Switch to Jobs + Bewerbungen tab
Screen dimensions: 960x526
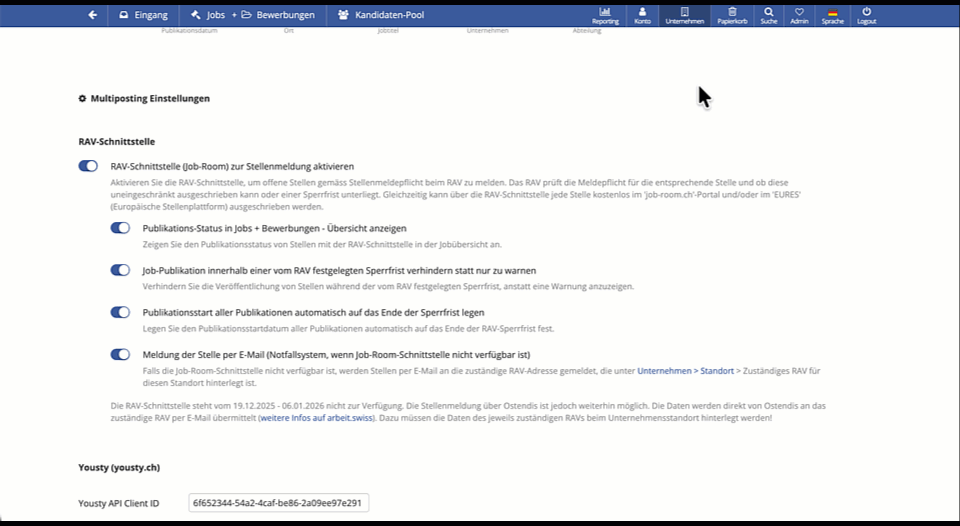coord(252,15)
